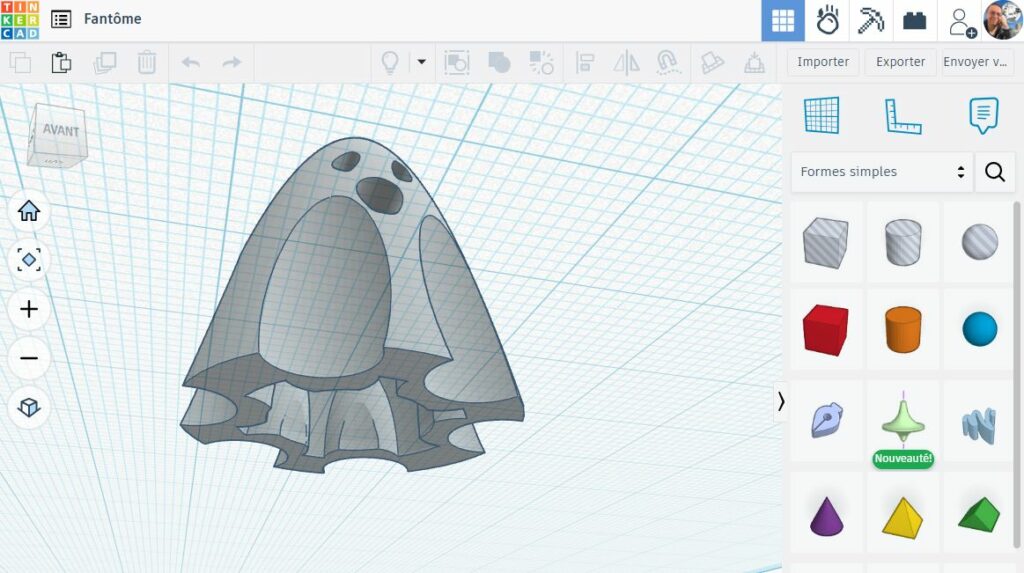Screen dimensions: 1024x573
Task: Open the Workplane tool in the side panel
Action: coord(822,116)
